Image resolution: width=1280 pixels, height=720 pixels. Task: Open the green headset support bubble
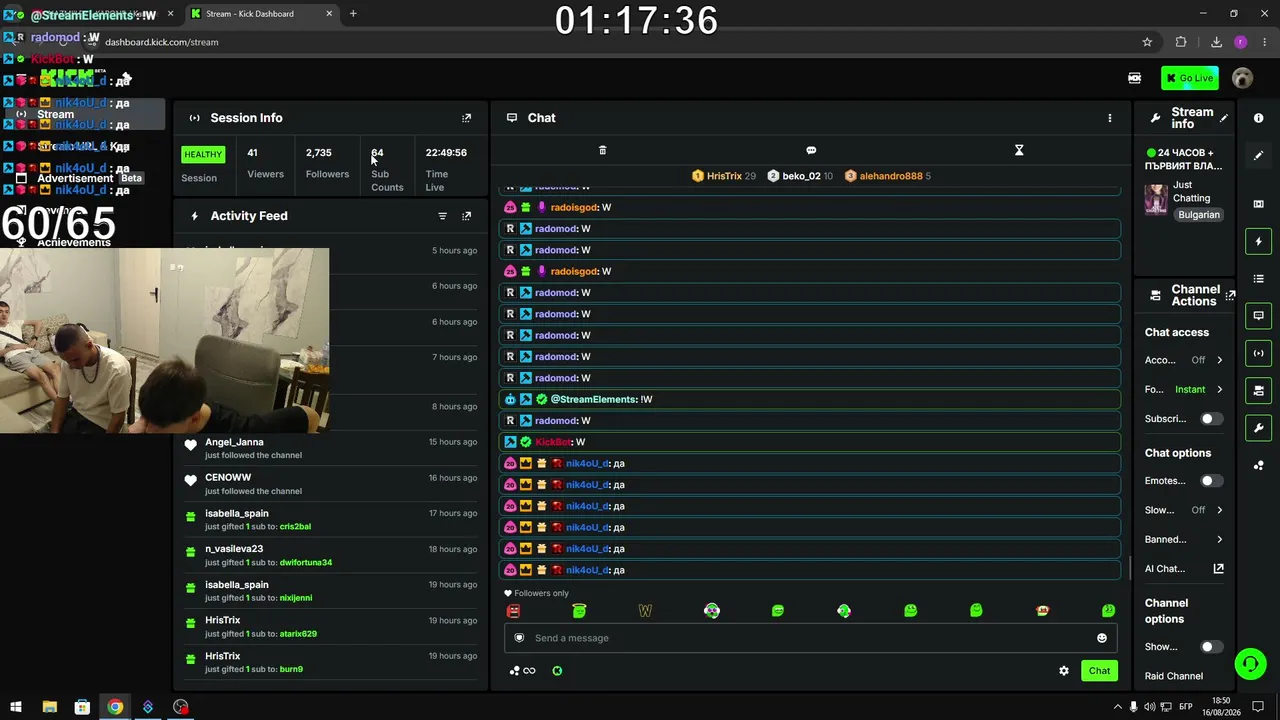[1249, 663]
